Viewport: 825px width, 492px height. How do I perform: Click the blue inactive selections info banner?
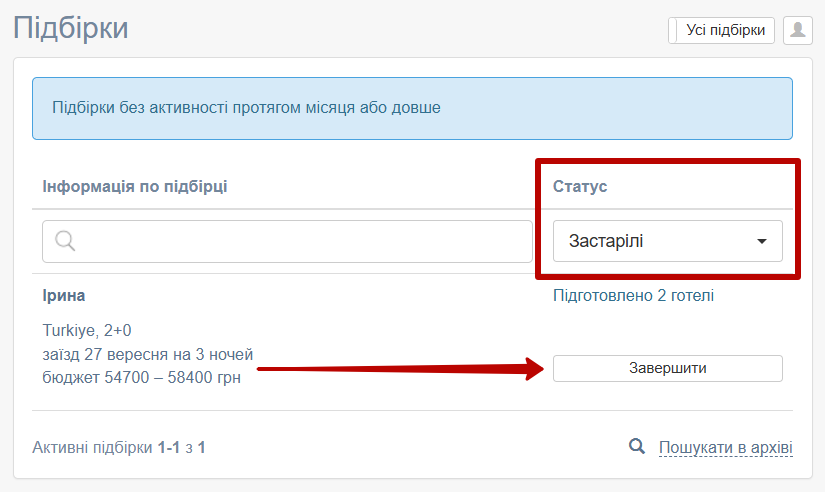(412, 108)
